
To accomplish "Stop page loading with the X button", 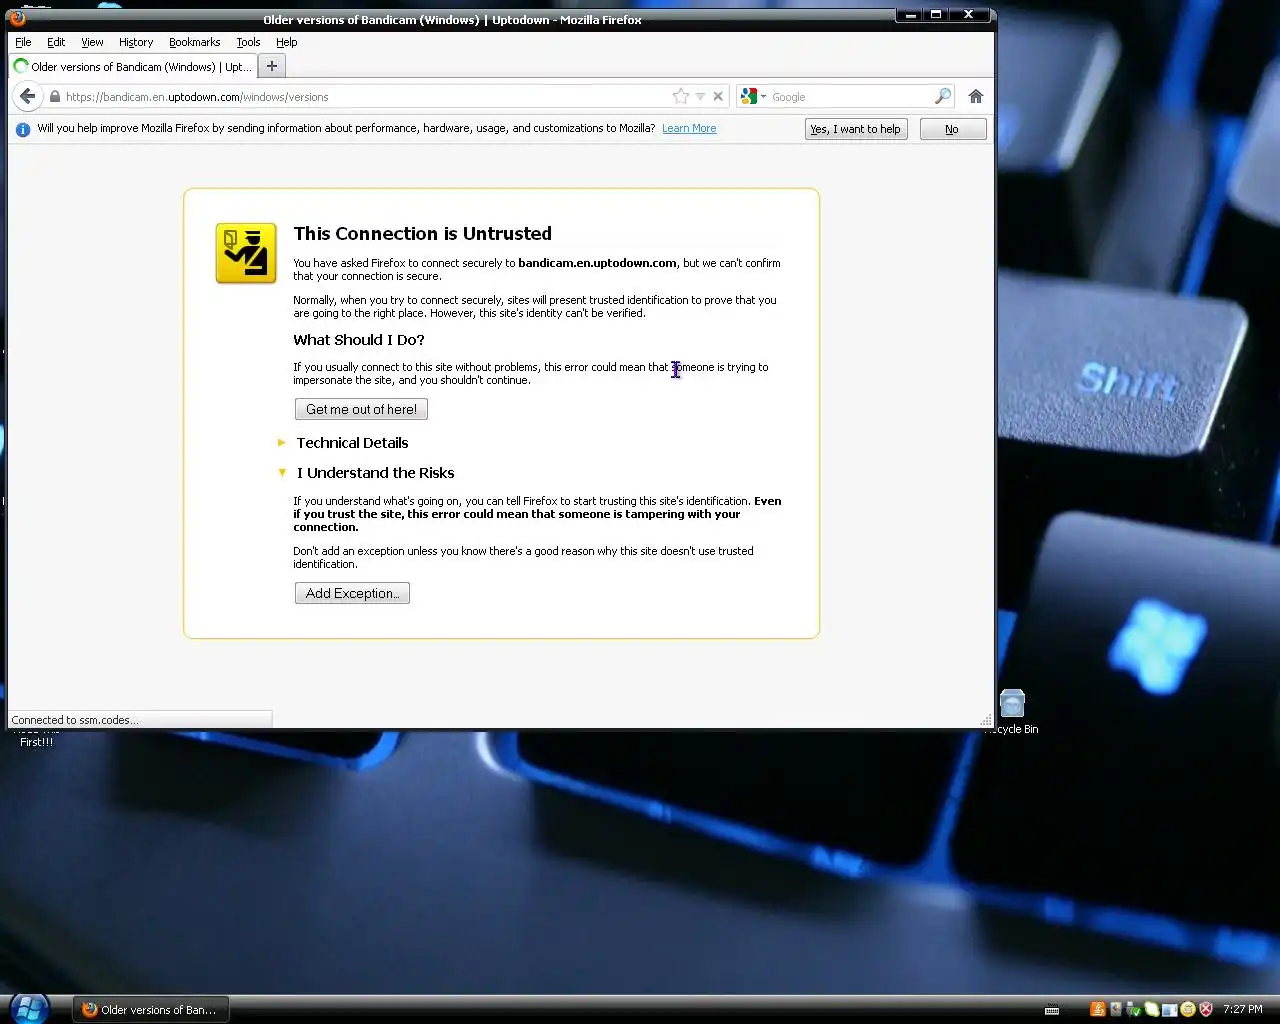I will (717, 97).
